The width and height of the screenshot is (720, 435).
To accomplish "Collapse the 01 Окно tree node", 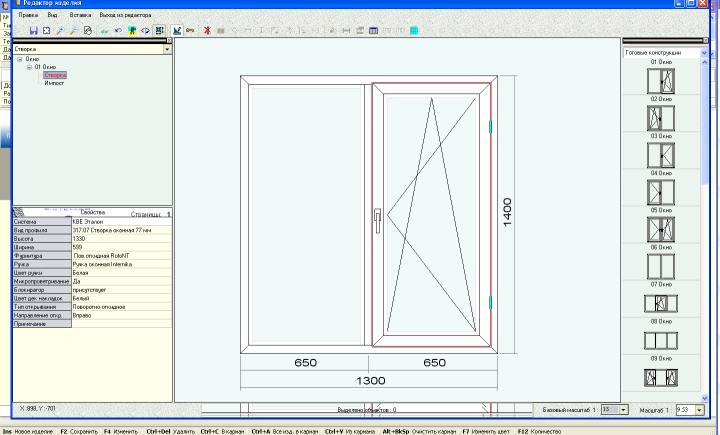I will tap(29, 67).
